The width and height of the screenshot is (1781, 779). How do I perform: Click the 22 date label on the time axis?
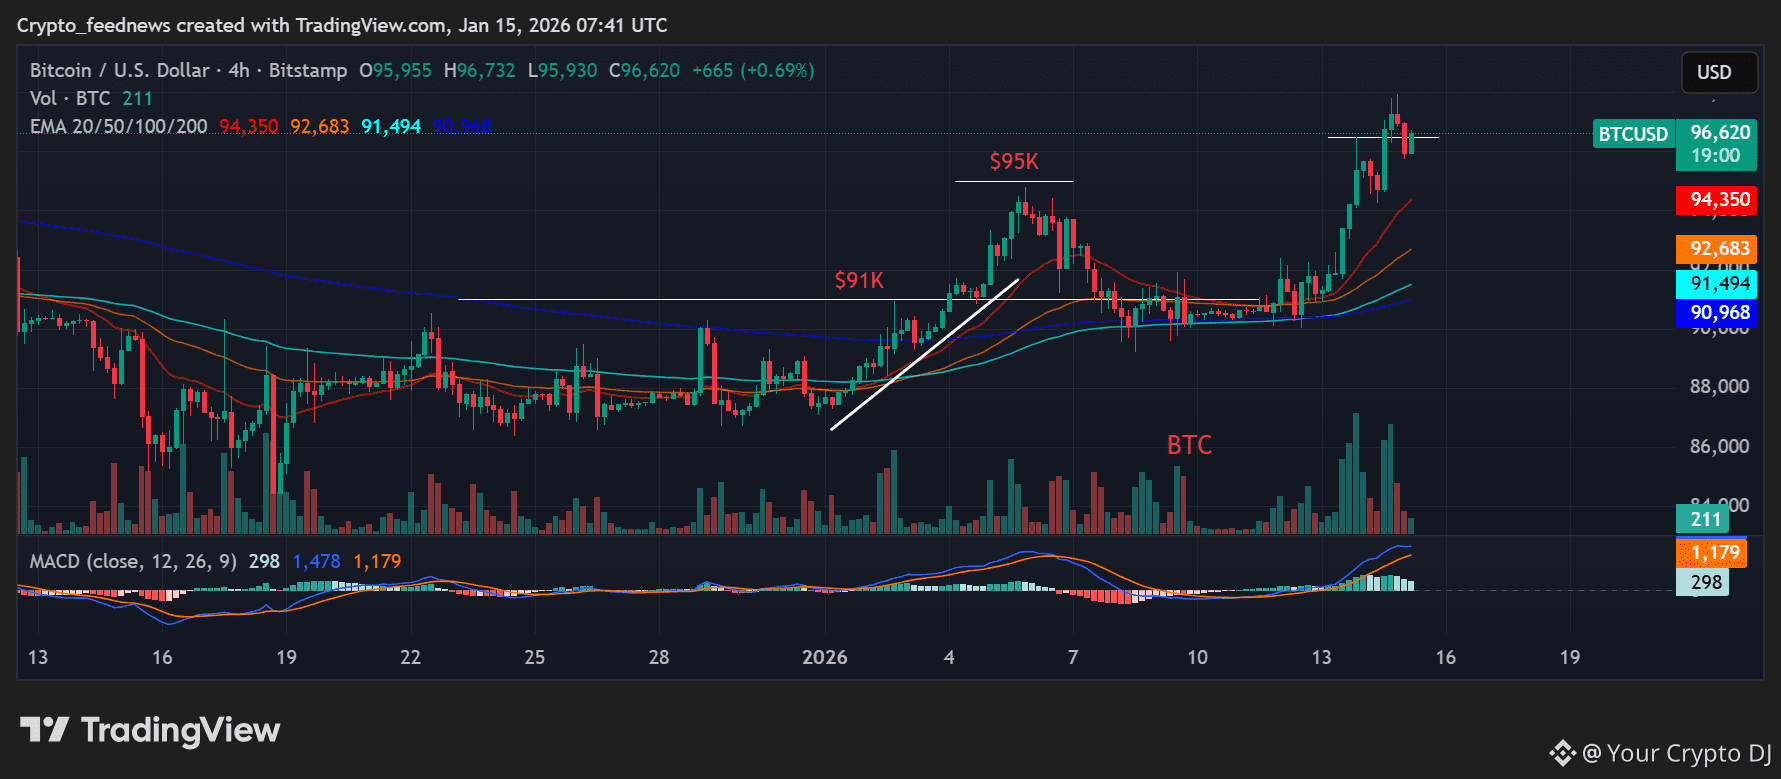[x=410, y=657]
